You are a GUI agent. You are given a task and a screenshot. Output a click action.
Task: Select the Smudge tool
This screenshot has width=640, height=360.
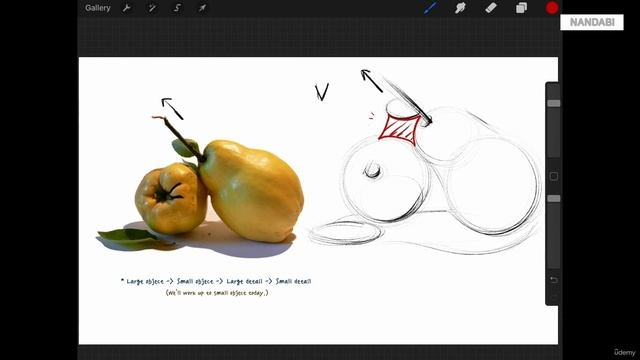point(460,8)
